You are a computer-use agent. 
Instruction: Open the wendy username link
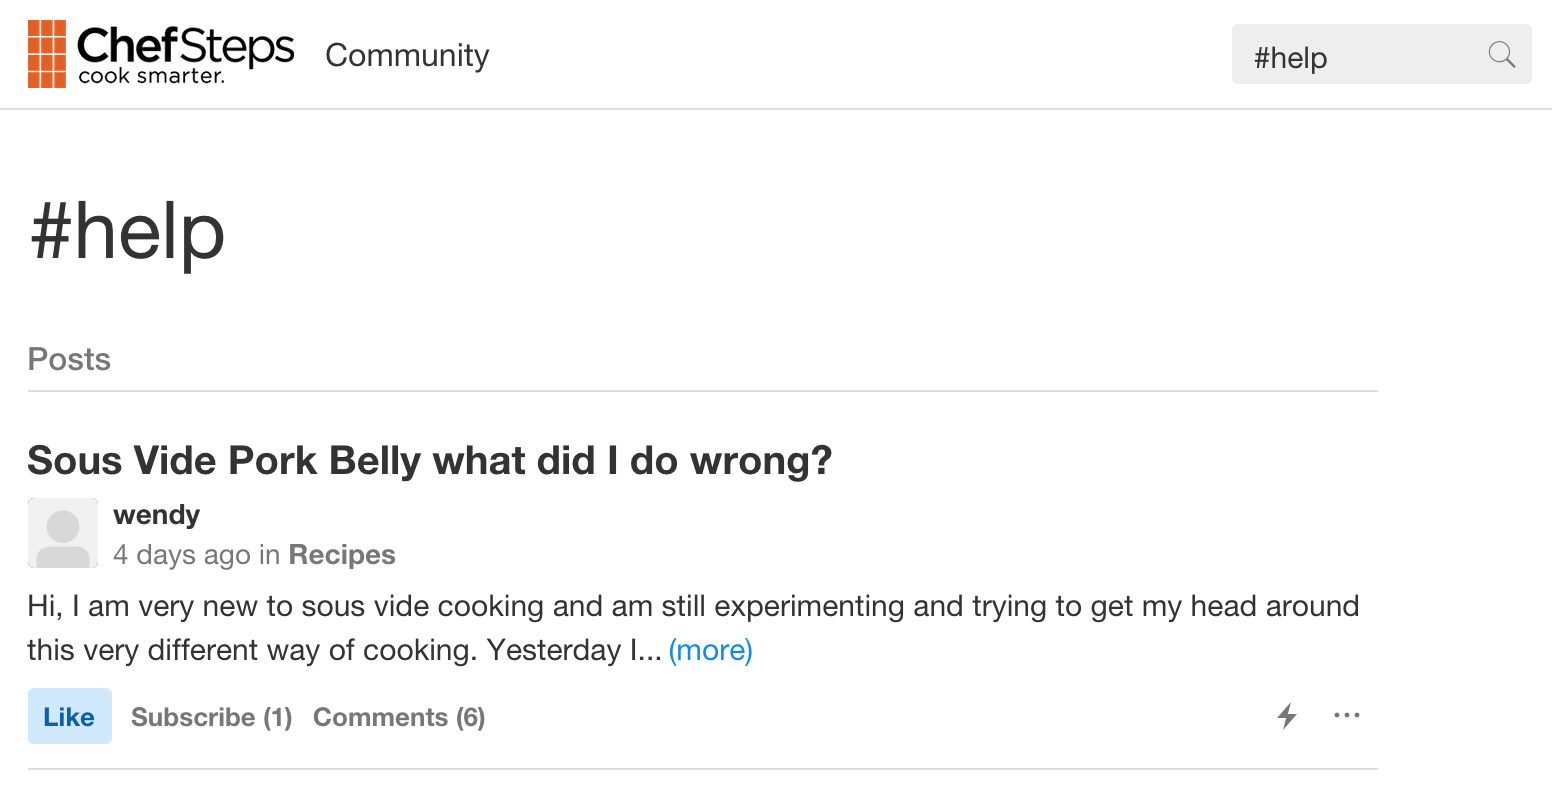pyautogui.click(x=156, y=515)
